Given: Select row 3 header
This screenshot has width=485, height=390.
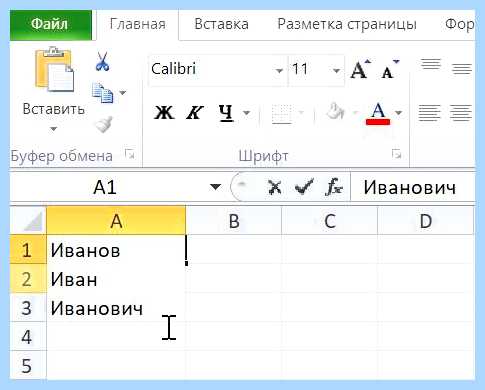Looking at the screenshot, I should coord(28,308).
